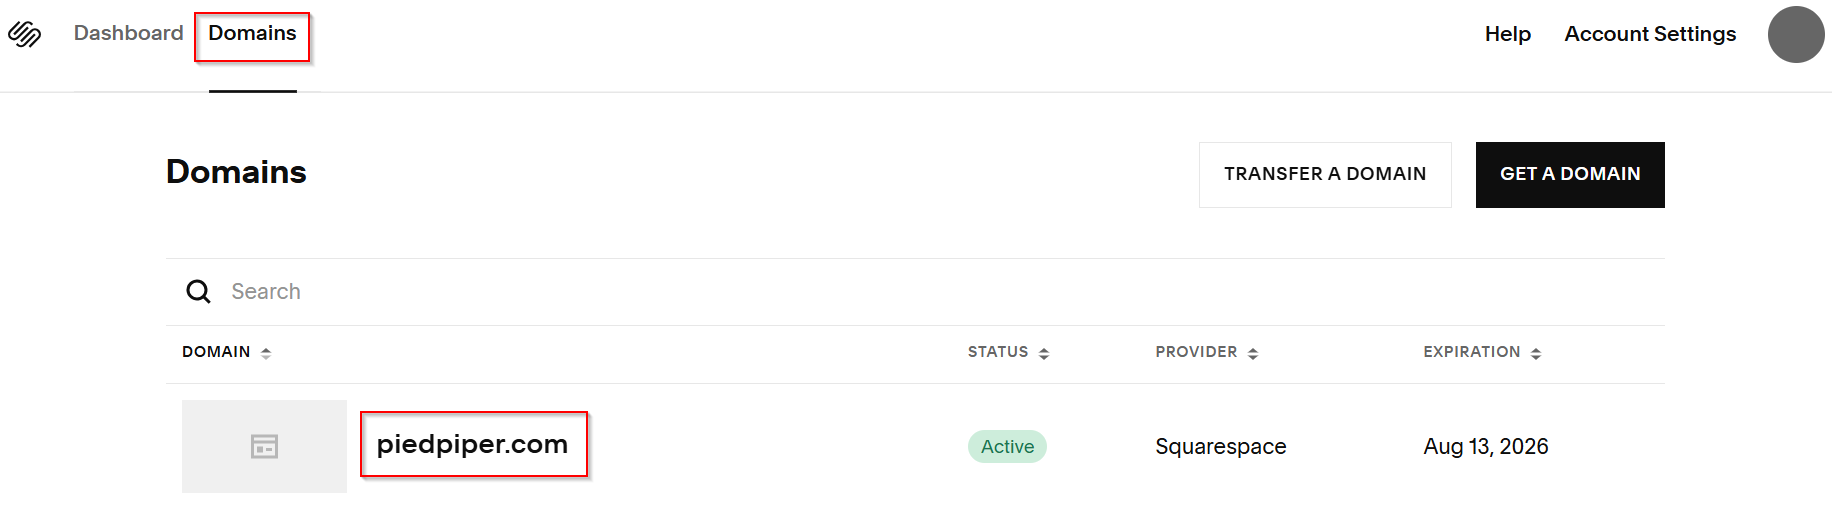Click the green Active status badge
The width and height of the screenshot is (1832, 505).
[1007, 446]
